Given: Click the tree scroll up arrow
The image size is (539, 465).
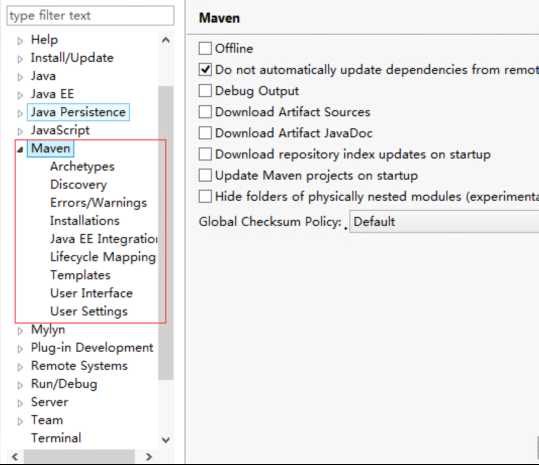Looking at the screenshot, I should 166,41.
